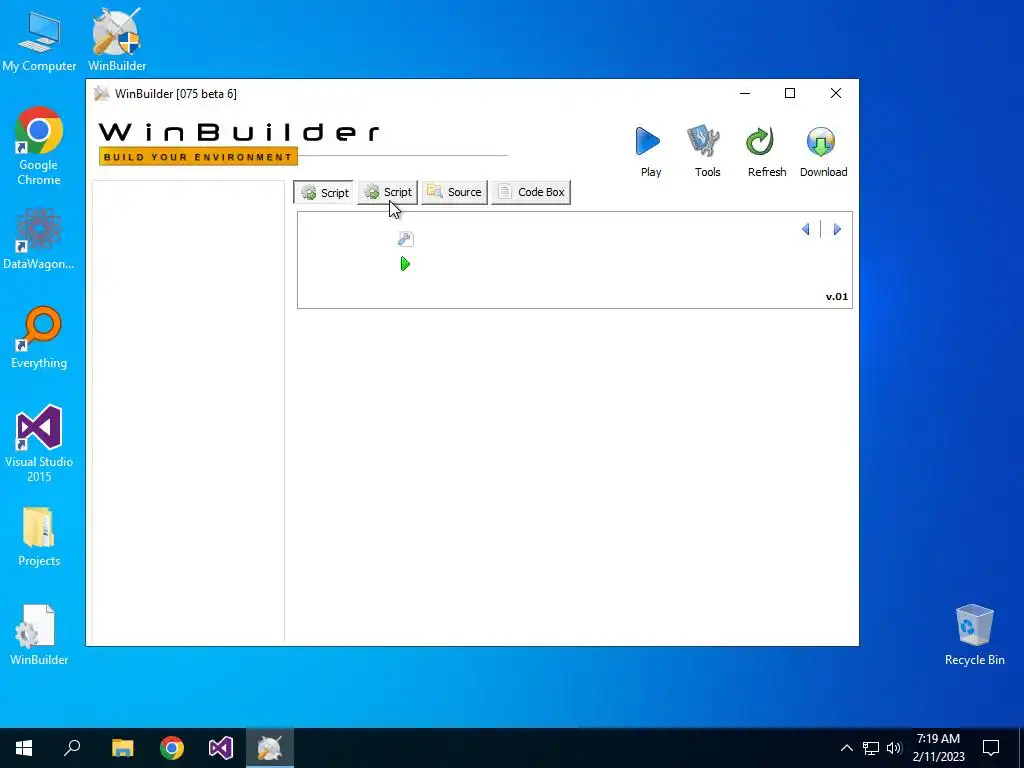Minimize the WinBuilder window

coord(744,93)
